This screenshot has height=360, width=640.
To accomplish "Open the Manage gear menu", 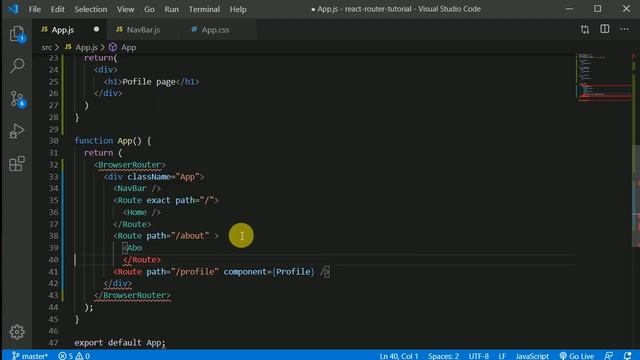I will tap(17, 332).
